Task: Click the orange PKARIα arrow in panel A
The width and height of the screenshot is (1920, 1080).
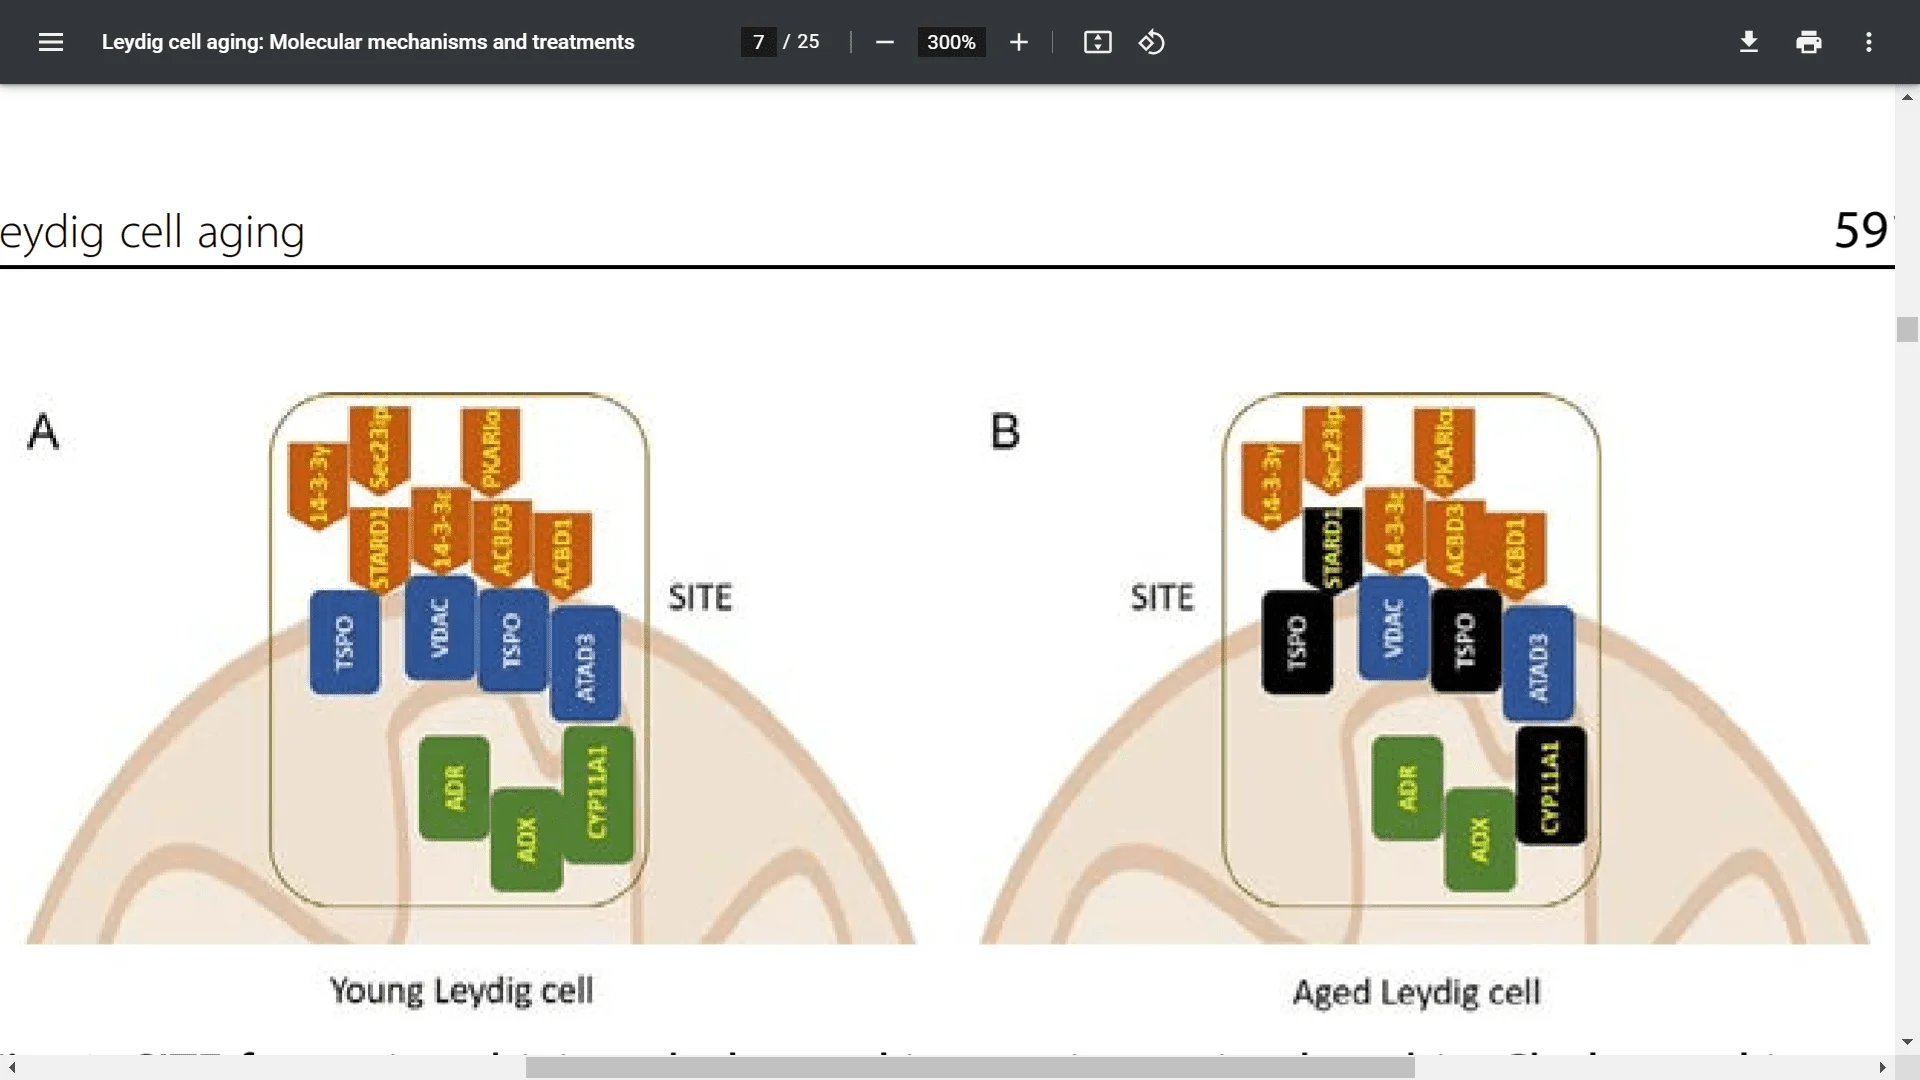Action: (490, 450)
